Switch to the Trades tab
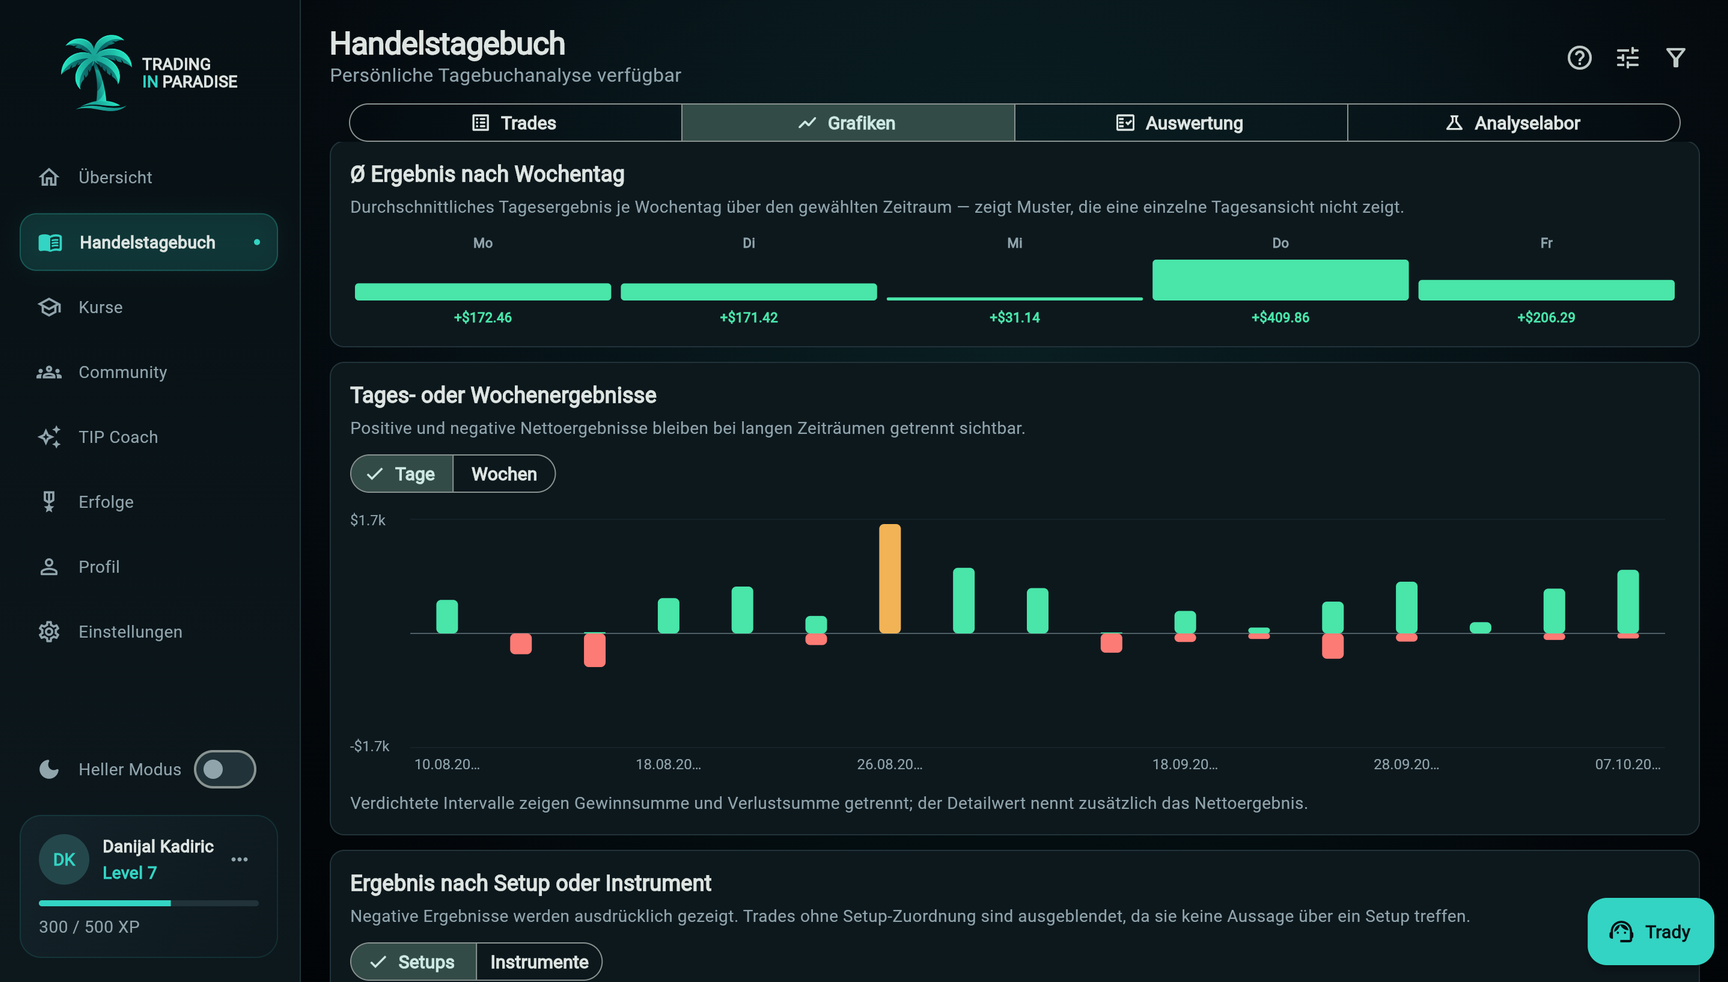Viewport: 1728px width, 982px height. coord(516,123)
